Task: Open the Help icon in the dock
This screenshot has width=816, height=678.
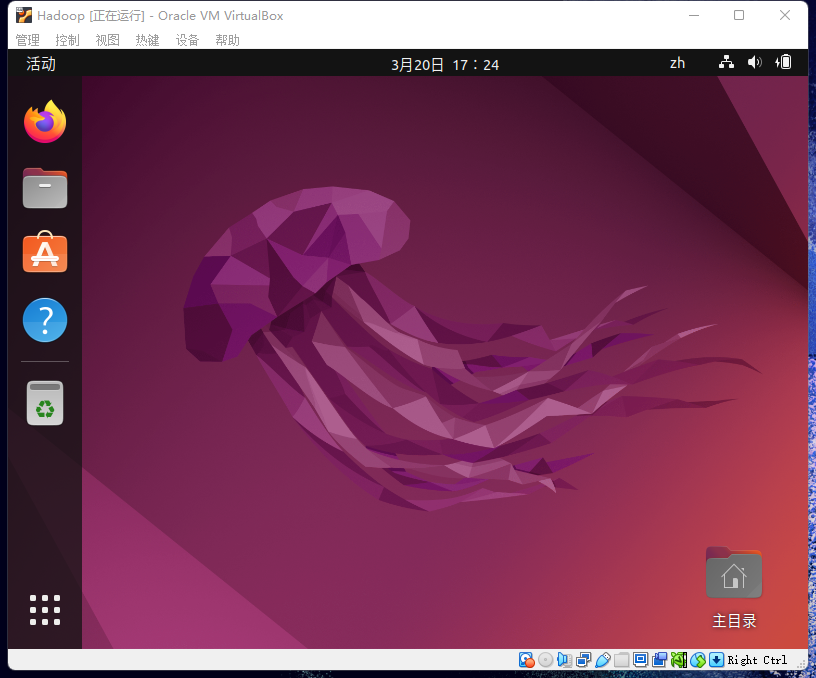Action: point(45,320)
